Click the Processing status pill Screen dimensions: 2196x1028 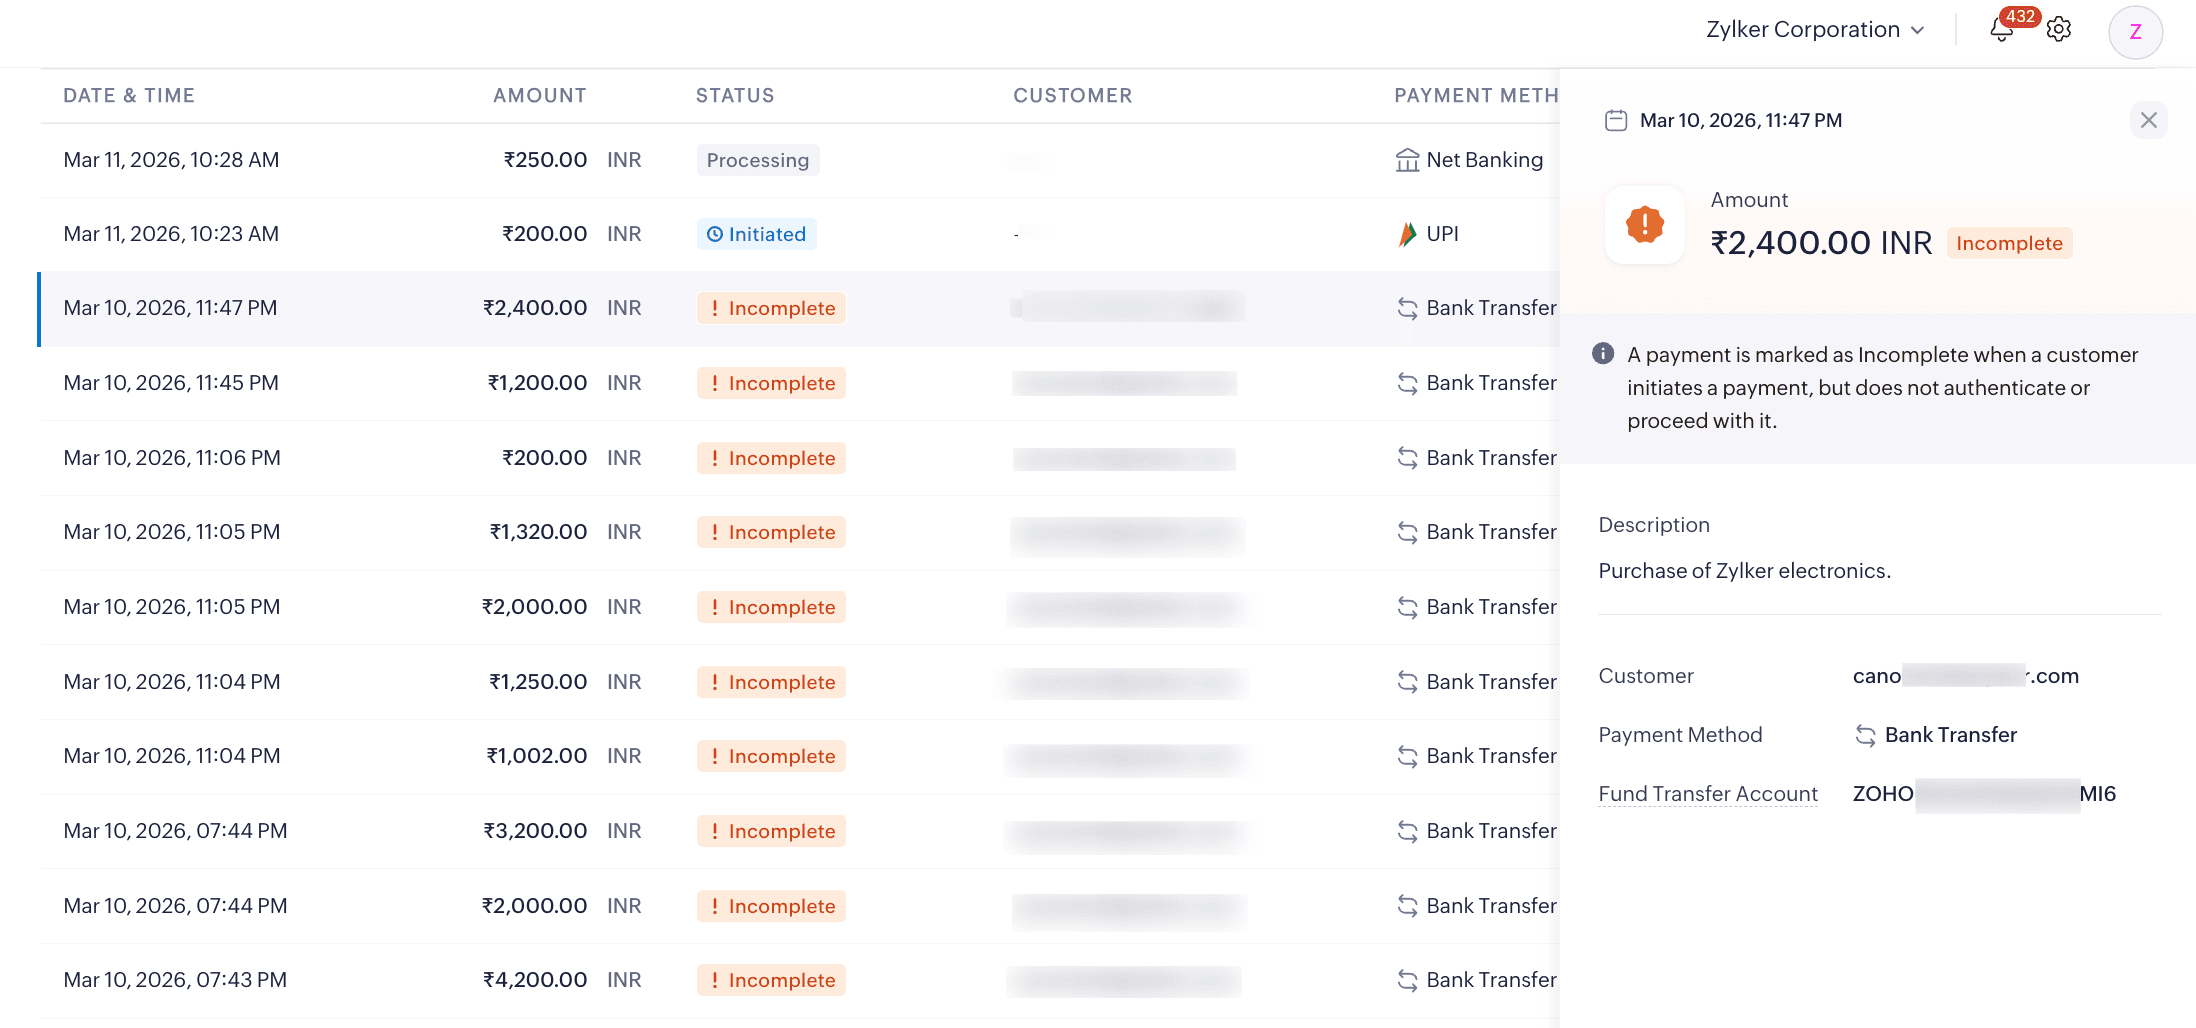(757, 160)
